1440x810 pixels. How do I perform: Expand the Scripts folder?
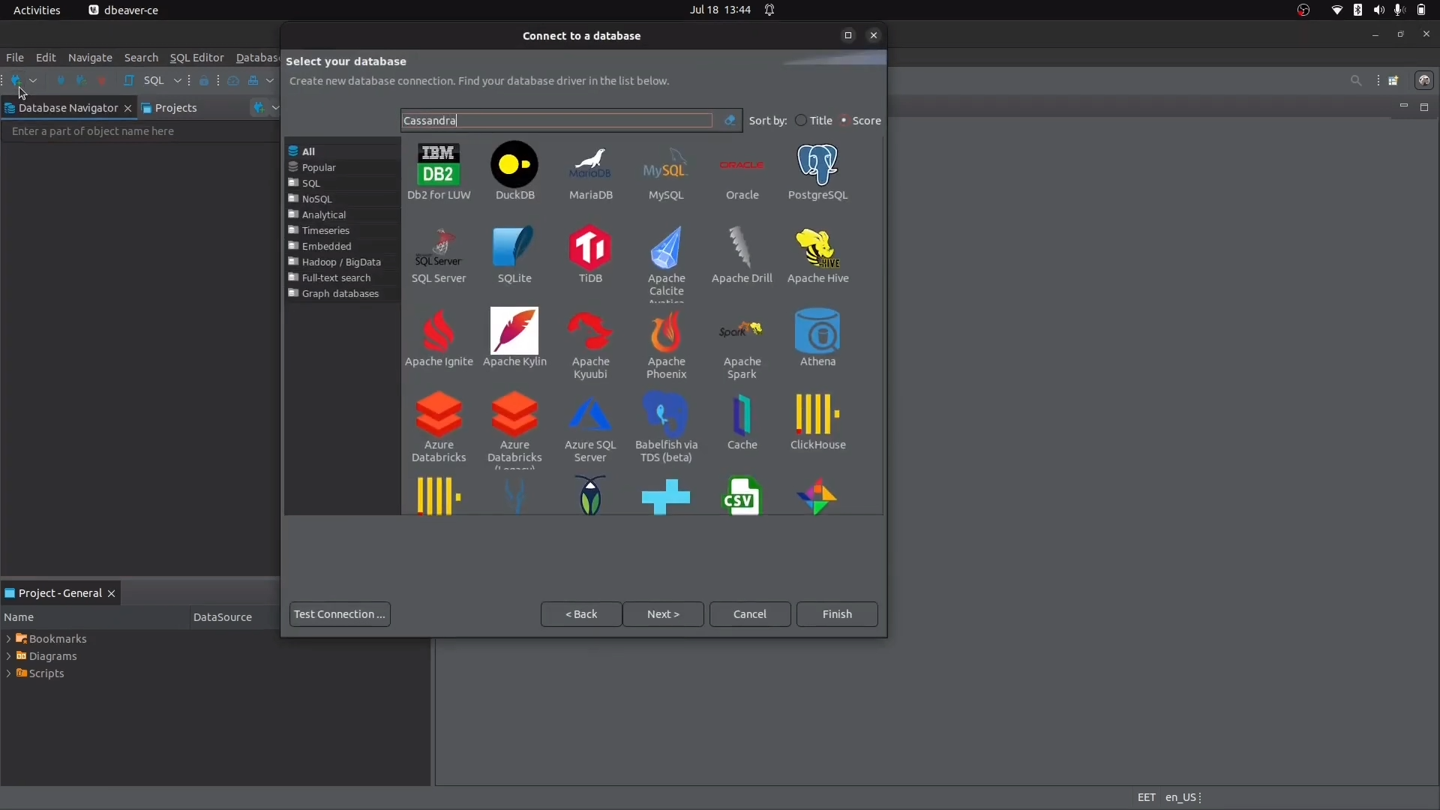[9, 674]
